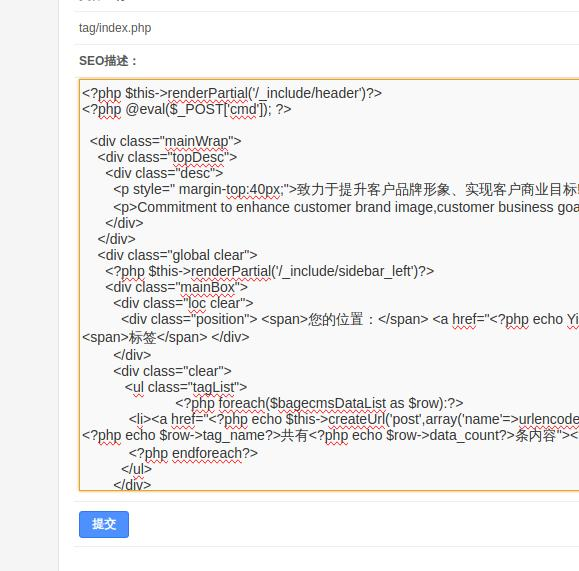Viewport: 579px width, 571px height.
Task: Click the closing </ul> line
Action: pyautogui.click(x=136, y=469)
